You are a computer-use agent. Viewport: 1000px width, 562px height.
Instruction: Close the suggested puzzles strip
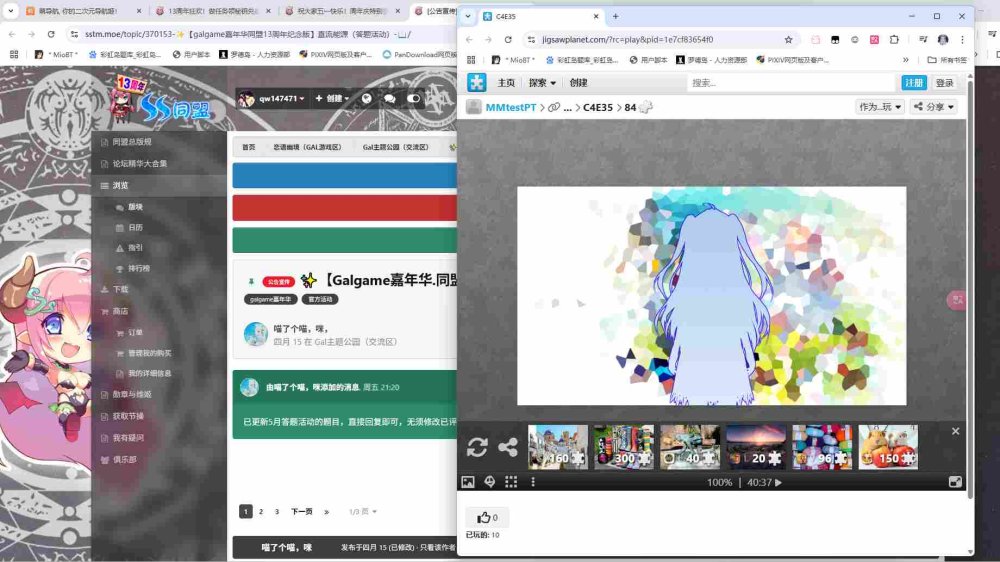(955, 431)
